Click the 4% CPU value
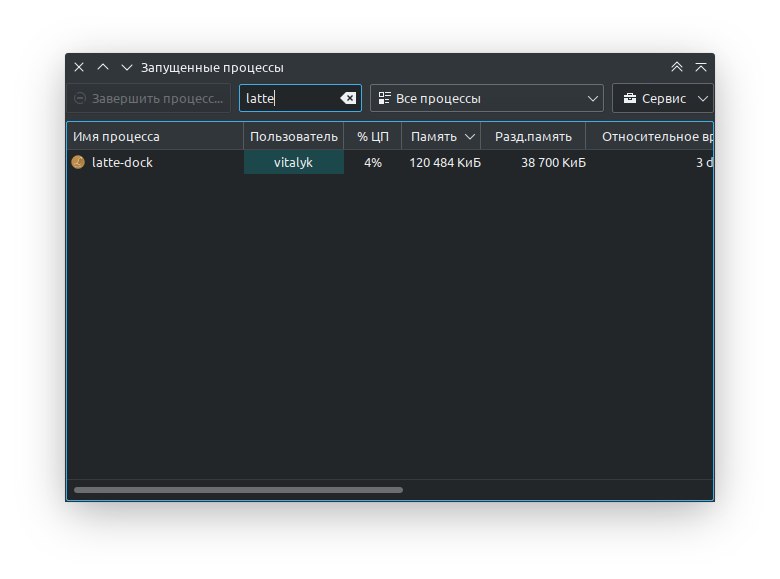 pos(373,163)
